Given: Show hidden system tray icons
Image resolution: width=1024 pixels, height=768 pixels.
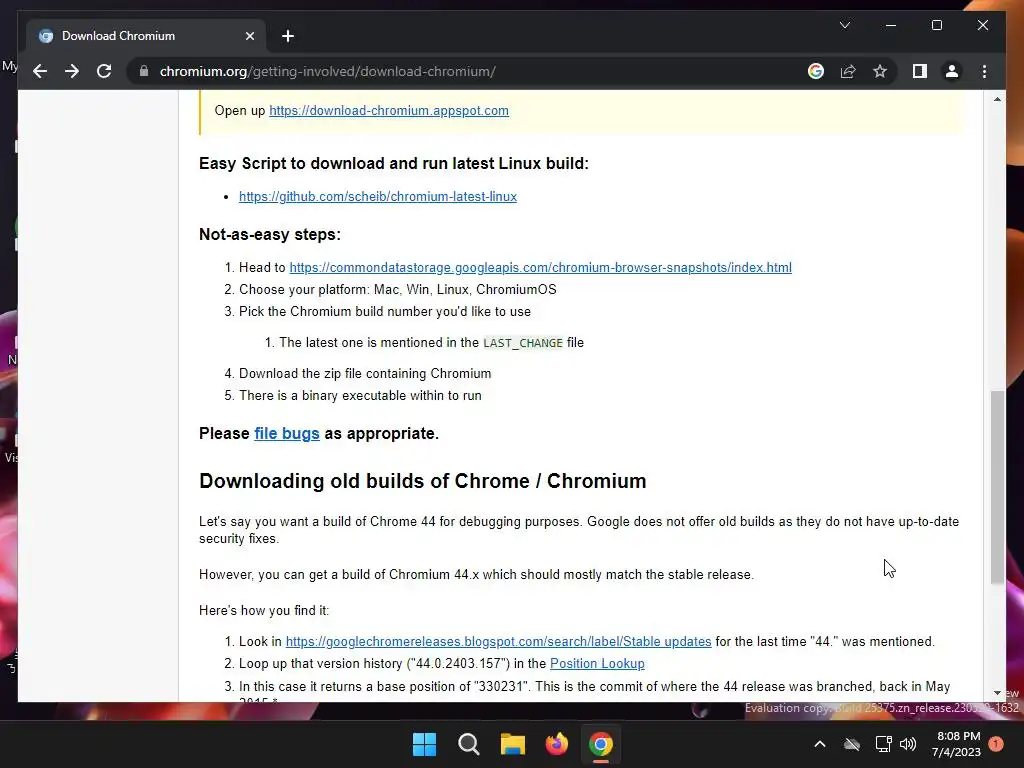Looking at the screenshot, I should pos(820,744).
